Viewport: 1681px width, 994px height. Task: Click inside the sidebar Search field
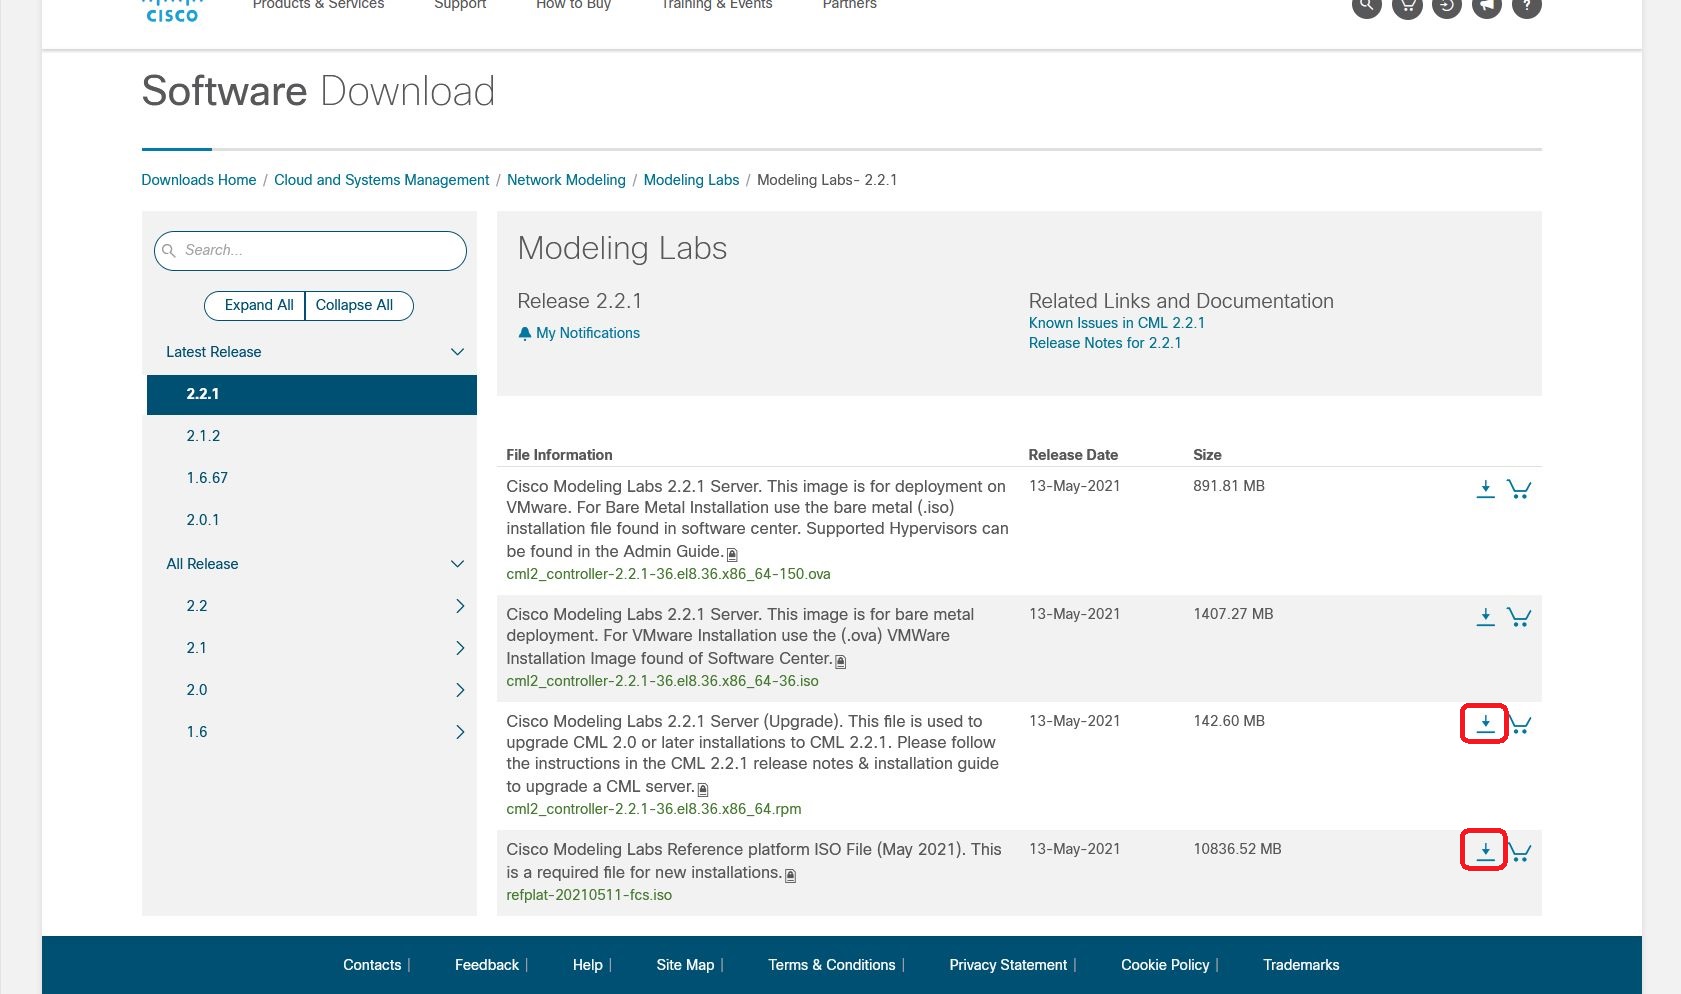tap(310, 251)
